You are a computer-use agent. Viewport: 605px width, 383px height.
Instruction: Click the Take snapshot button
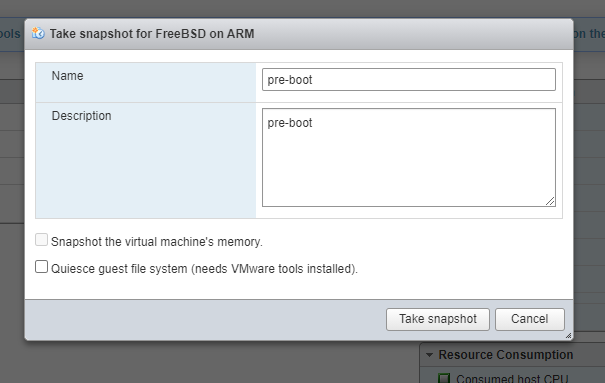(438, 319)
